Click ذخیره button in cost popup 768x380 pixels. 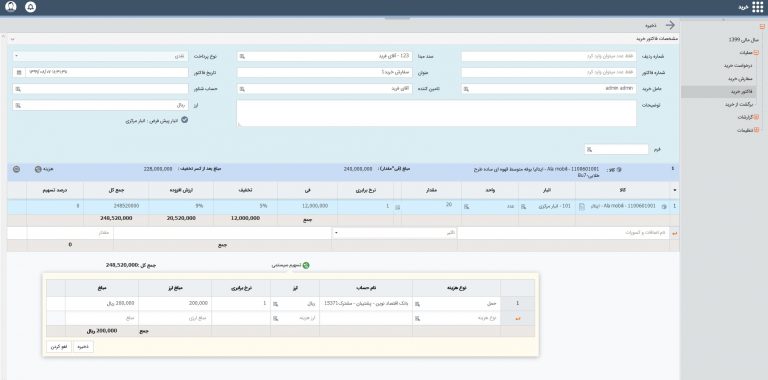[83, 346]
